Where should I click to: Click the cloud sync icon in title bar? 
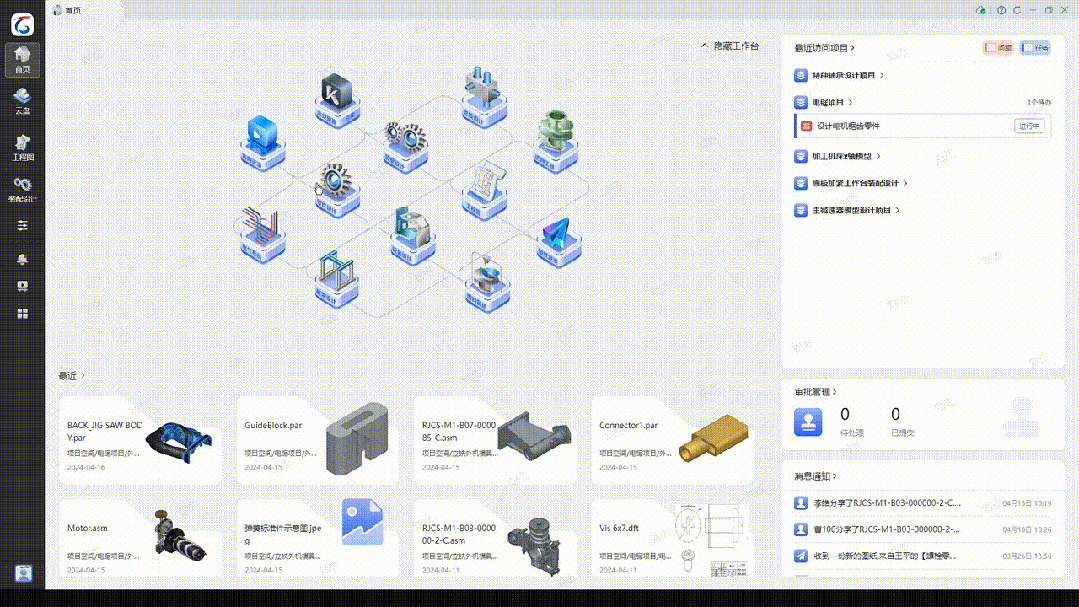982,10
